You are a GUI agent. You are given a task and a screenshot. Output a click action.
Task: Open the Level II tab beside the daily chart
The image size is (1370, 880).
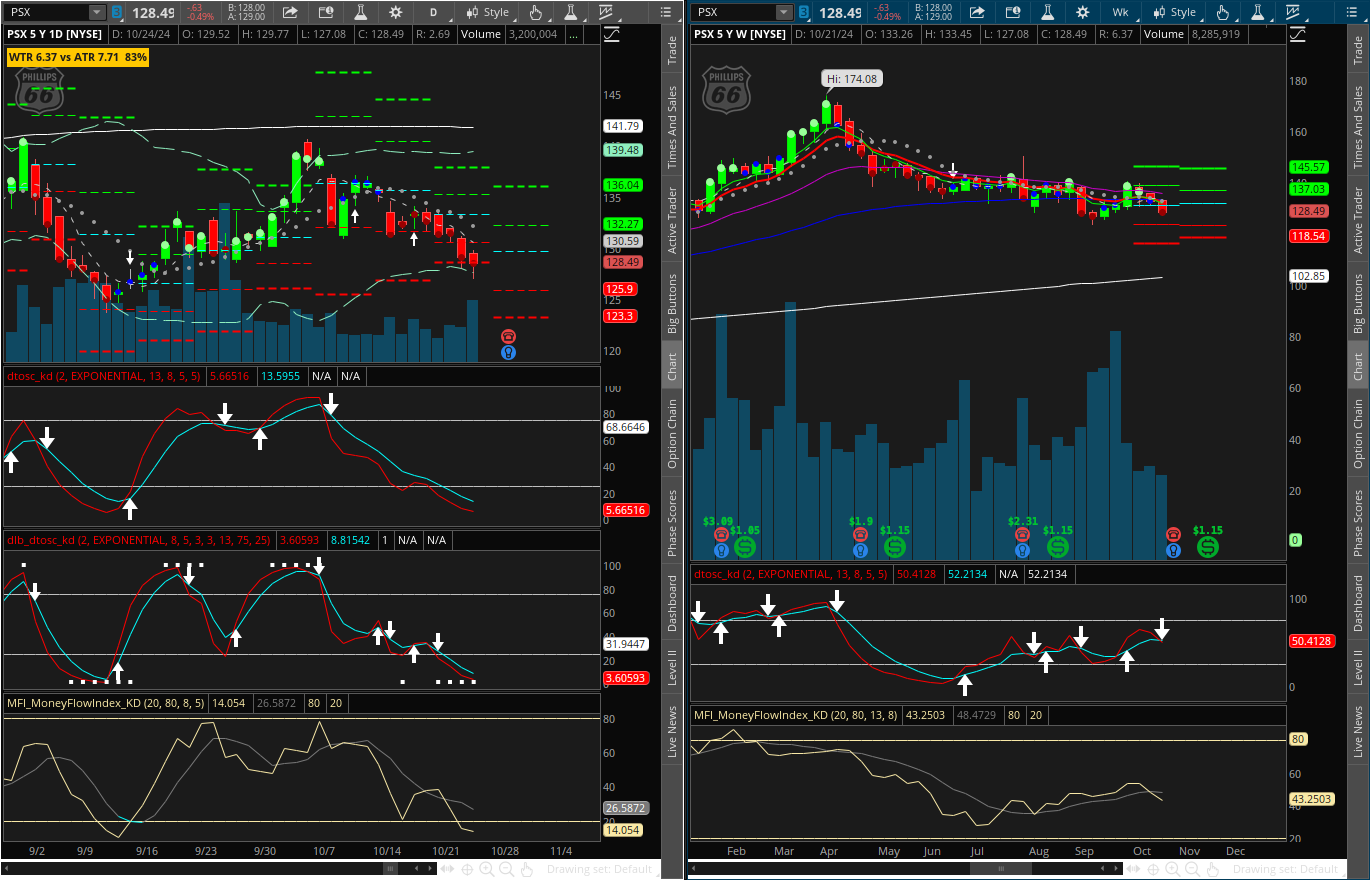pyautogui.click(x=672, y=667)
